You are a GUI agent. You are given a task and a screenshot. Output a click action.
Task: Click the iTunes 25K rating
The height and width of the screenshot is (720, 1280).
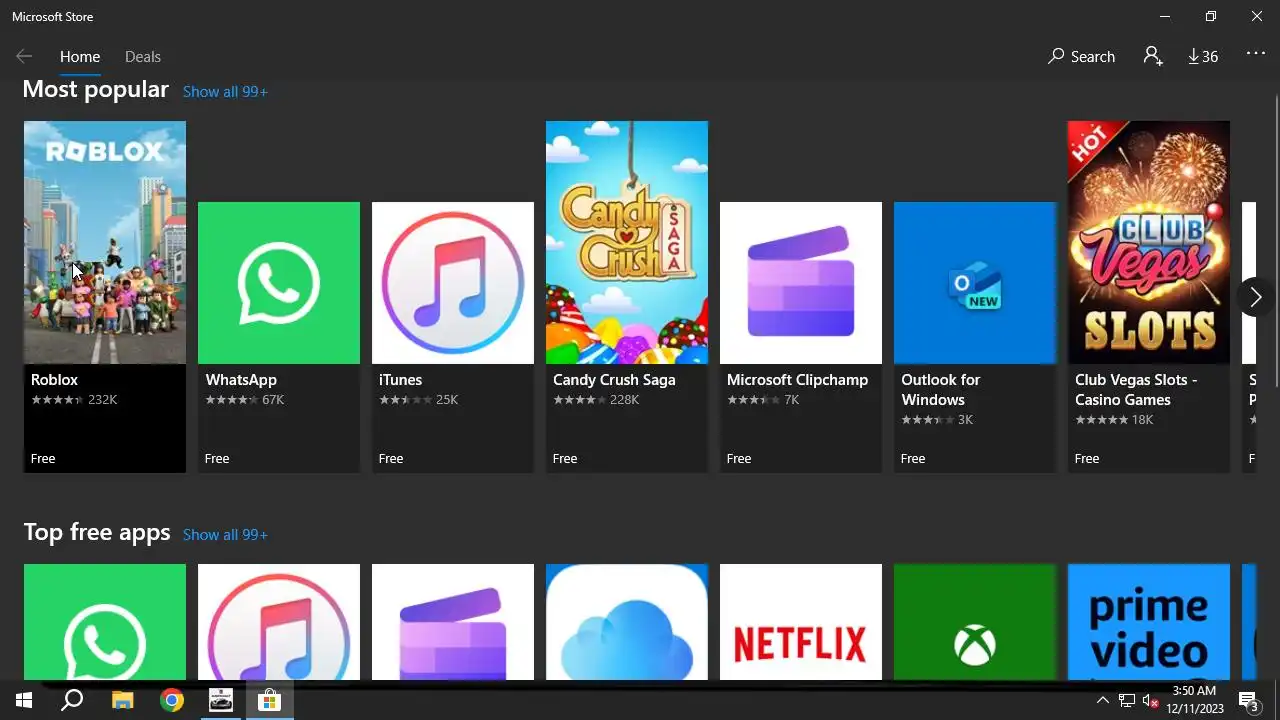point(419,400)
